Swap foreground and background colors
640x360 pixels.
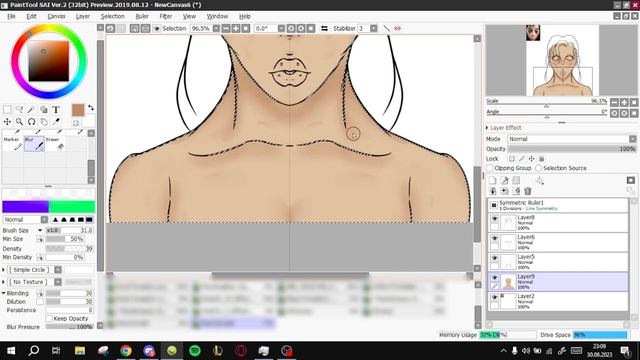pyautogui.click(x=91, y=108)
